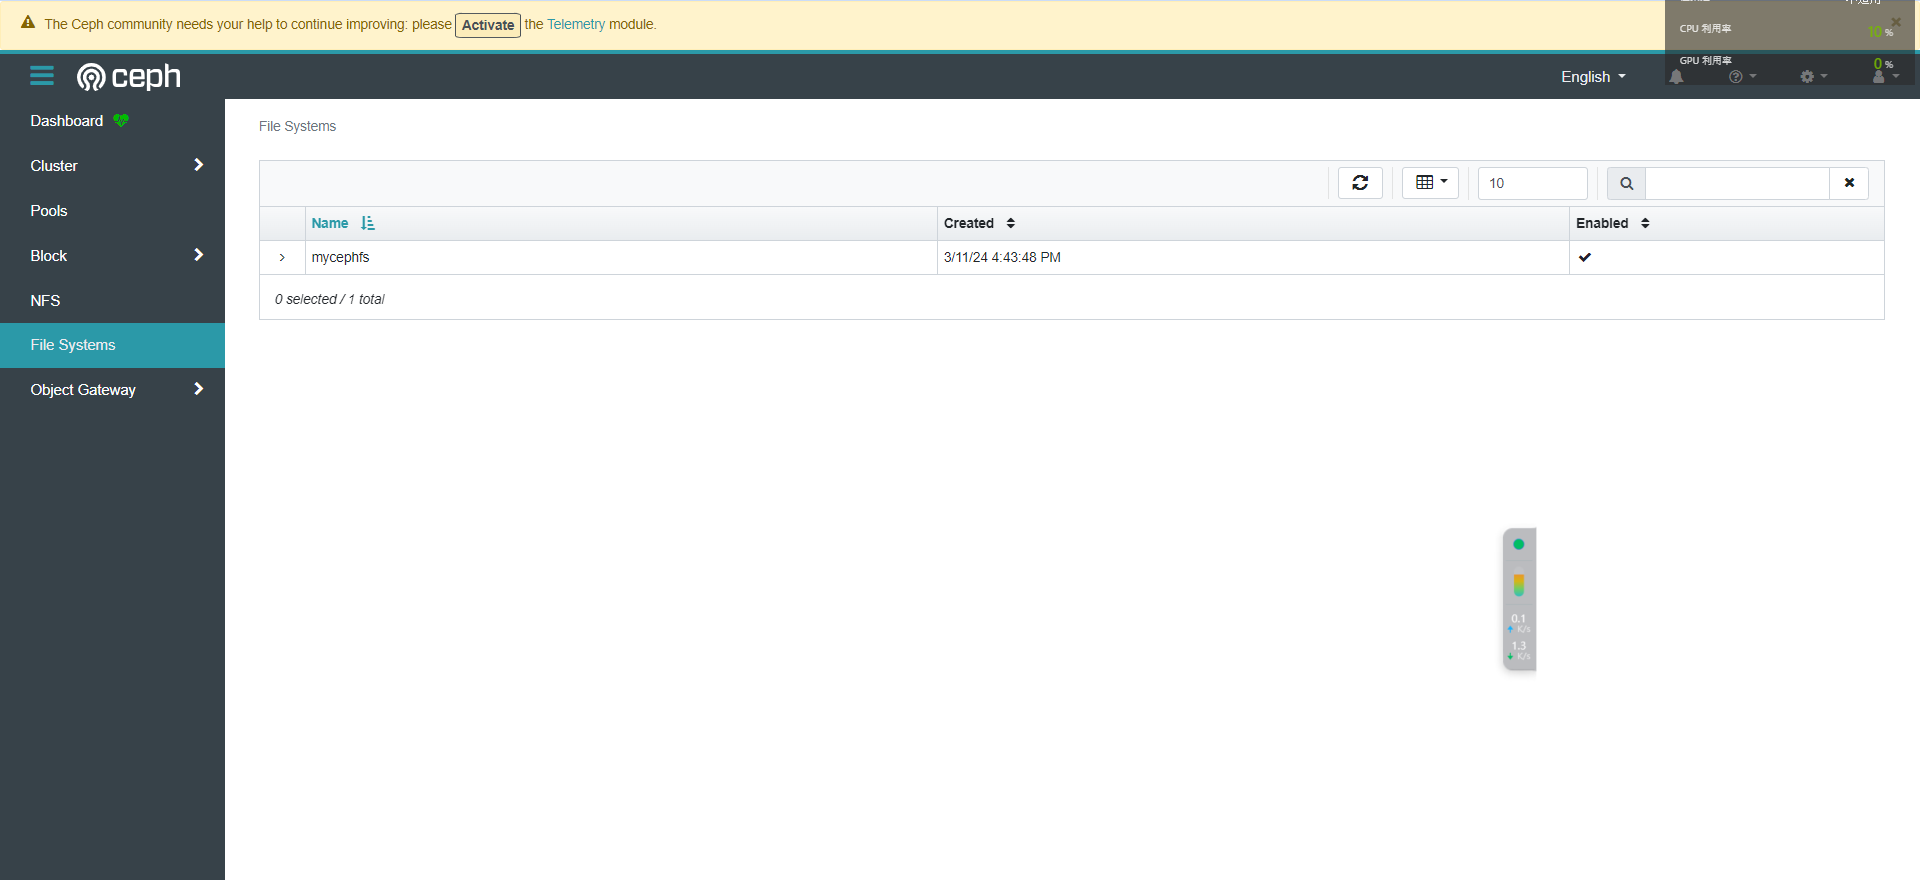Expand the Object Gateway submenu

click(x=112, y=390)
